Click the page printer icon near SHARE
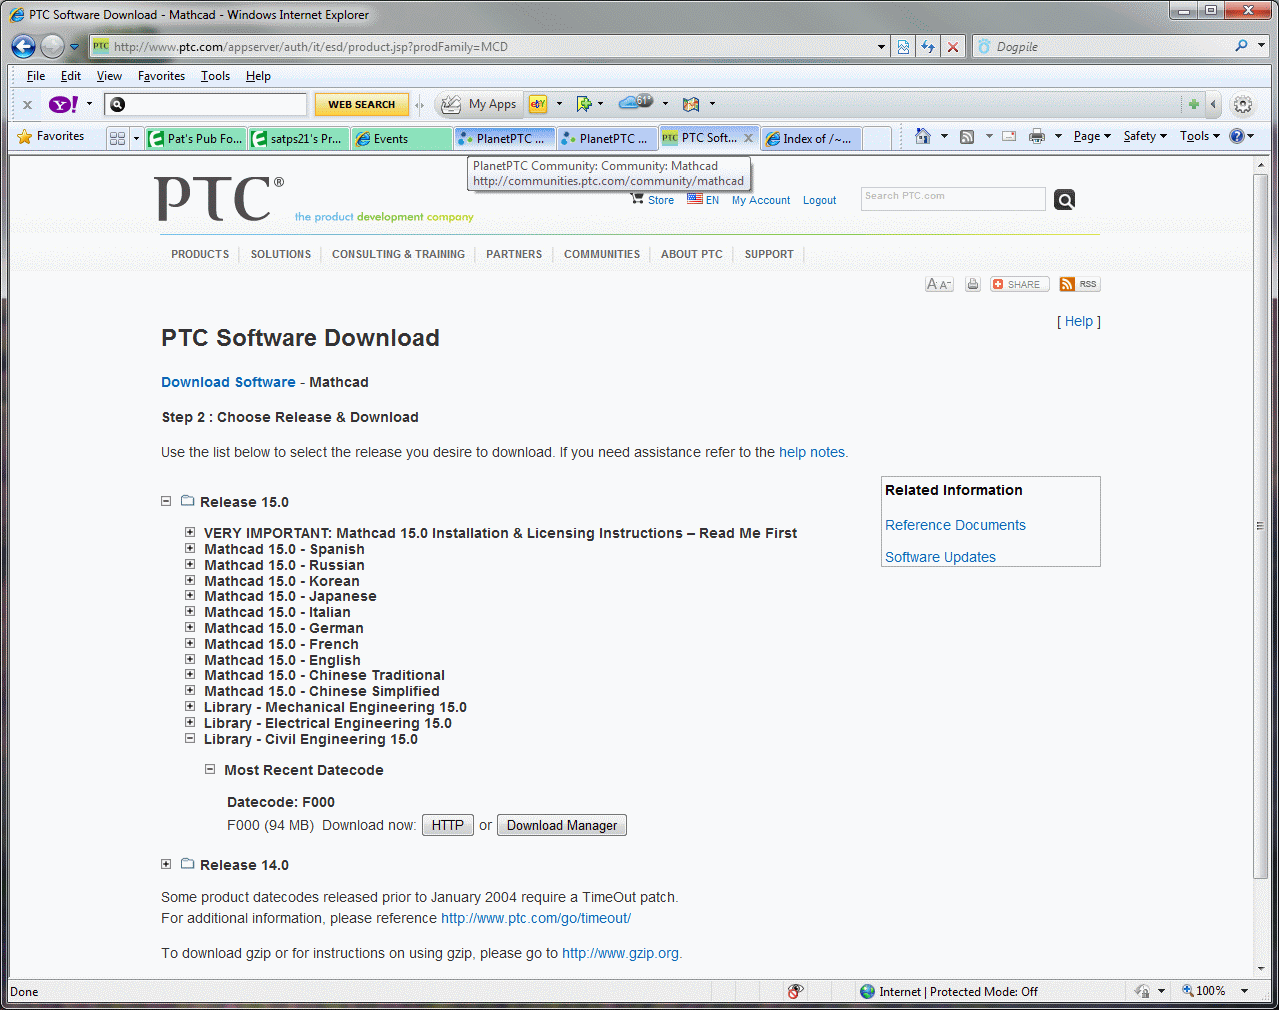The height and width of the screenshot is (1010, 1279). (x=972, y=285)
